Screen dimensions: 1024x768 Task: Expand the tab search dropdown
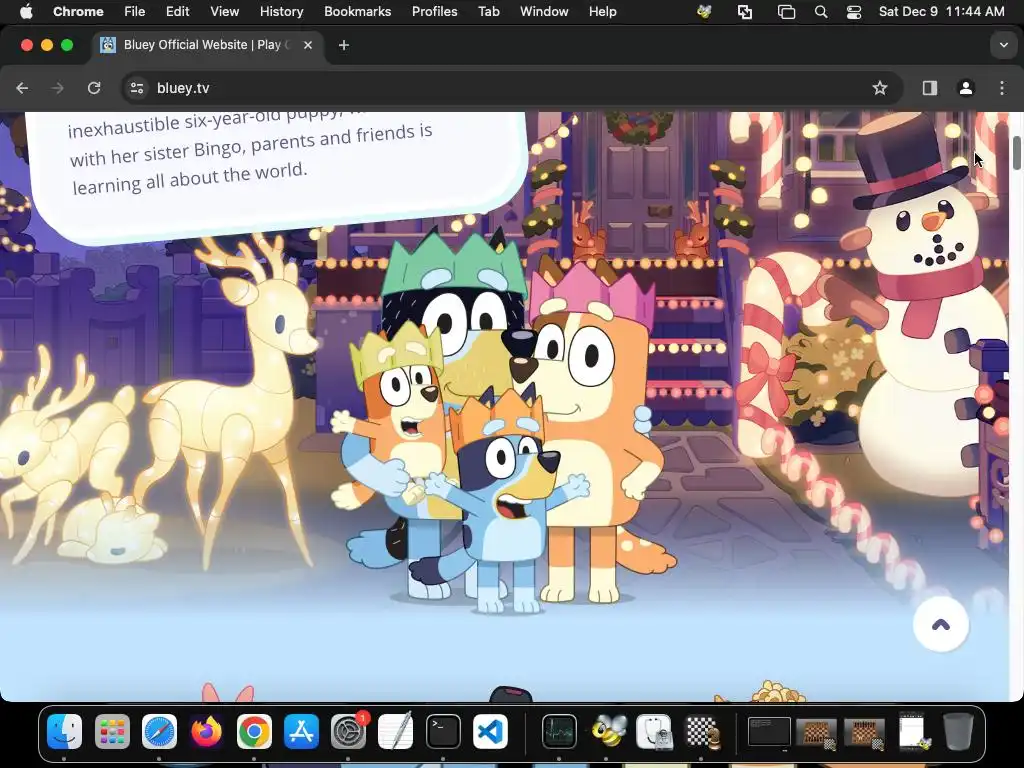1003,45
